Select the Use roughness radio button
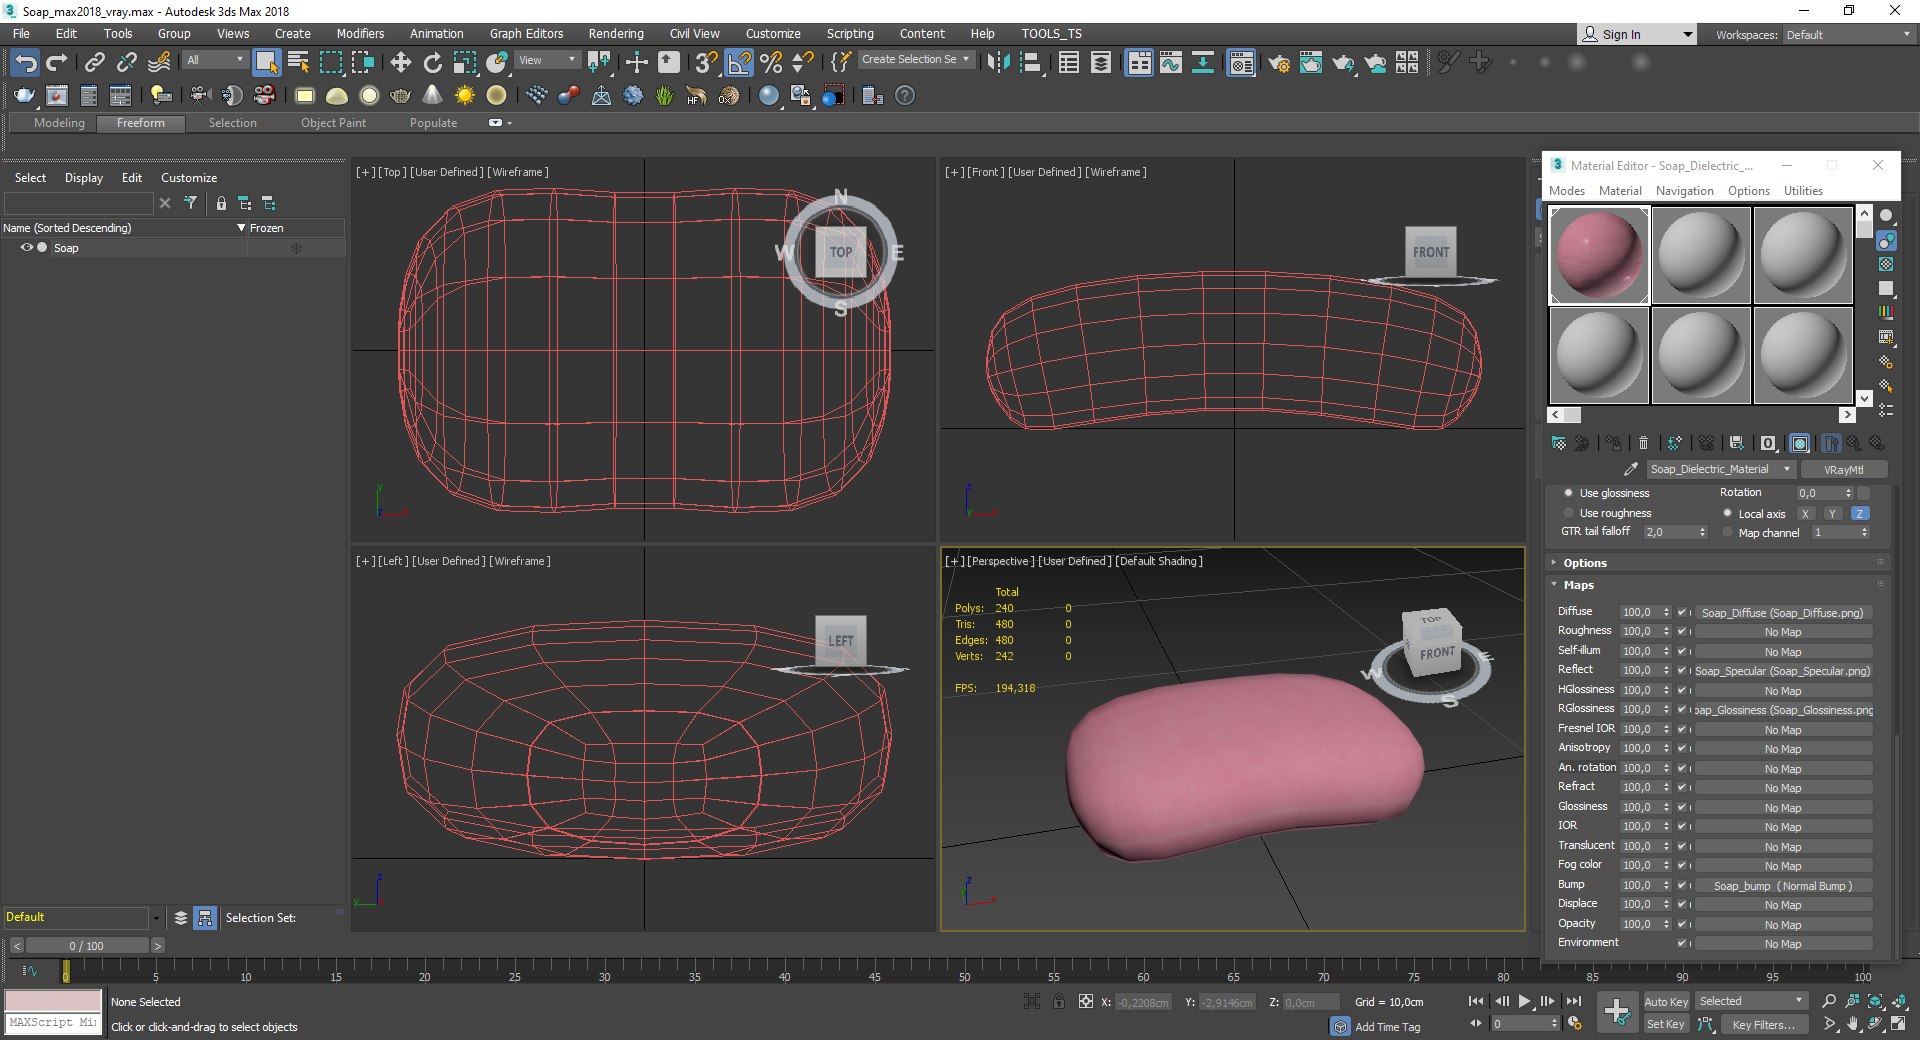The height and width of the screenshot is (1040, 1920). [x=1568, y=513]
